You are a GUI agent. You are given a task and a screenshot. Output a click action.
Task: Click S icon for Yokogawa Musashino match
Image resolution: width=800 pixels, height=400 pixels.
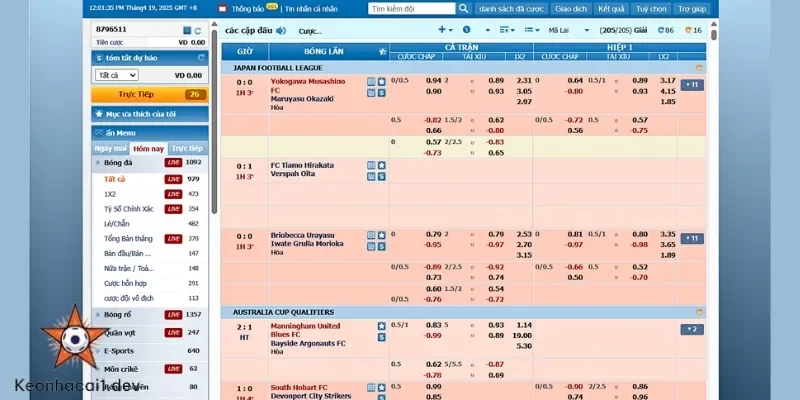382,93
